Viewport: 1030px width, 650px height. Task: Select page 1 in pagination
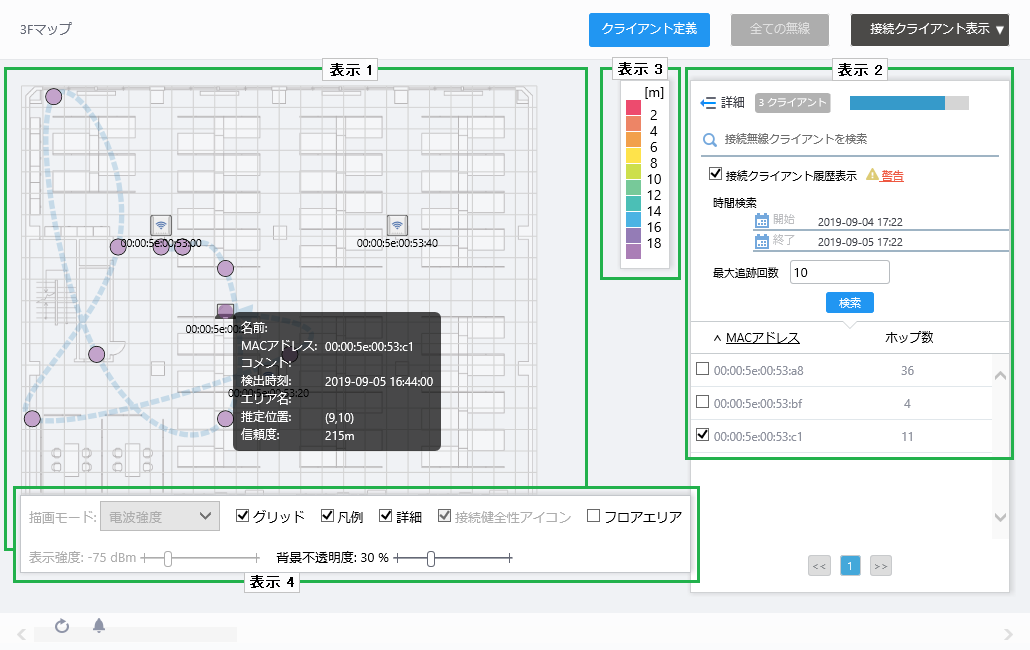[850, 566]
